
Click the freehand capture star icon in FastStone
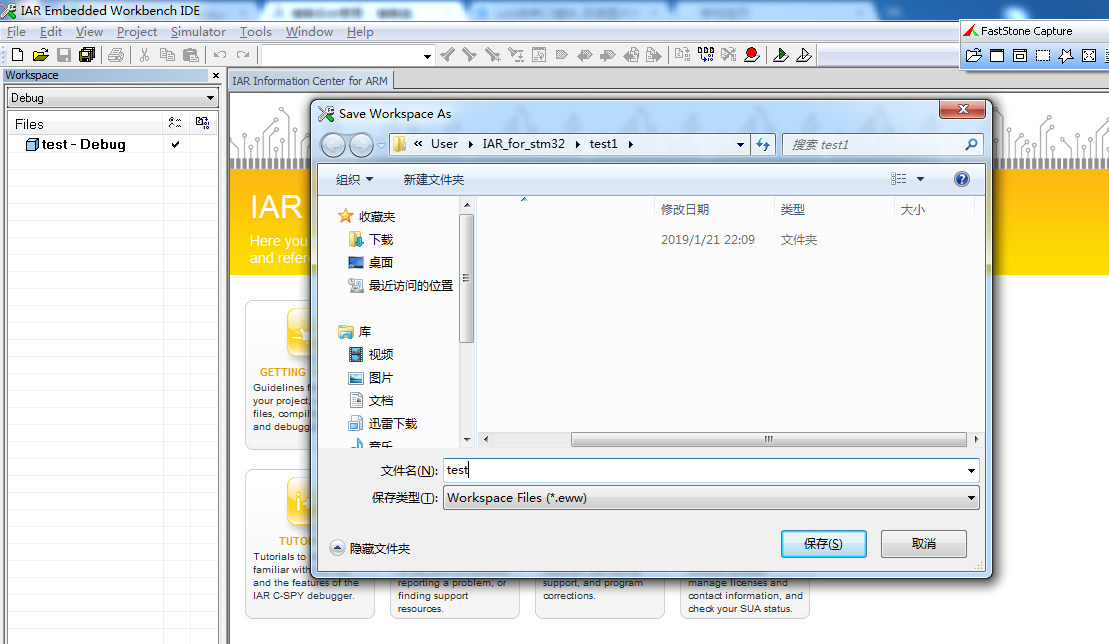[x=1066, y=55]
